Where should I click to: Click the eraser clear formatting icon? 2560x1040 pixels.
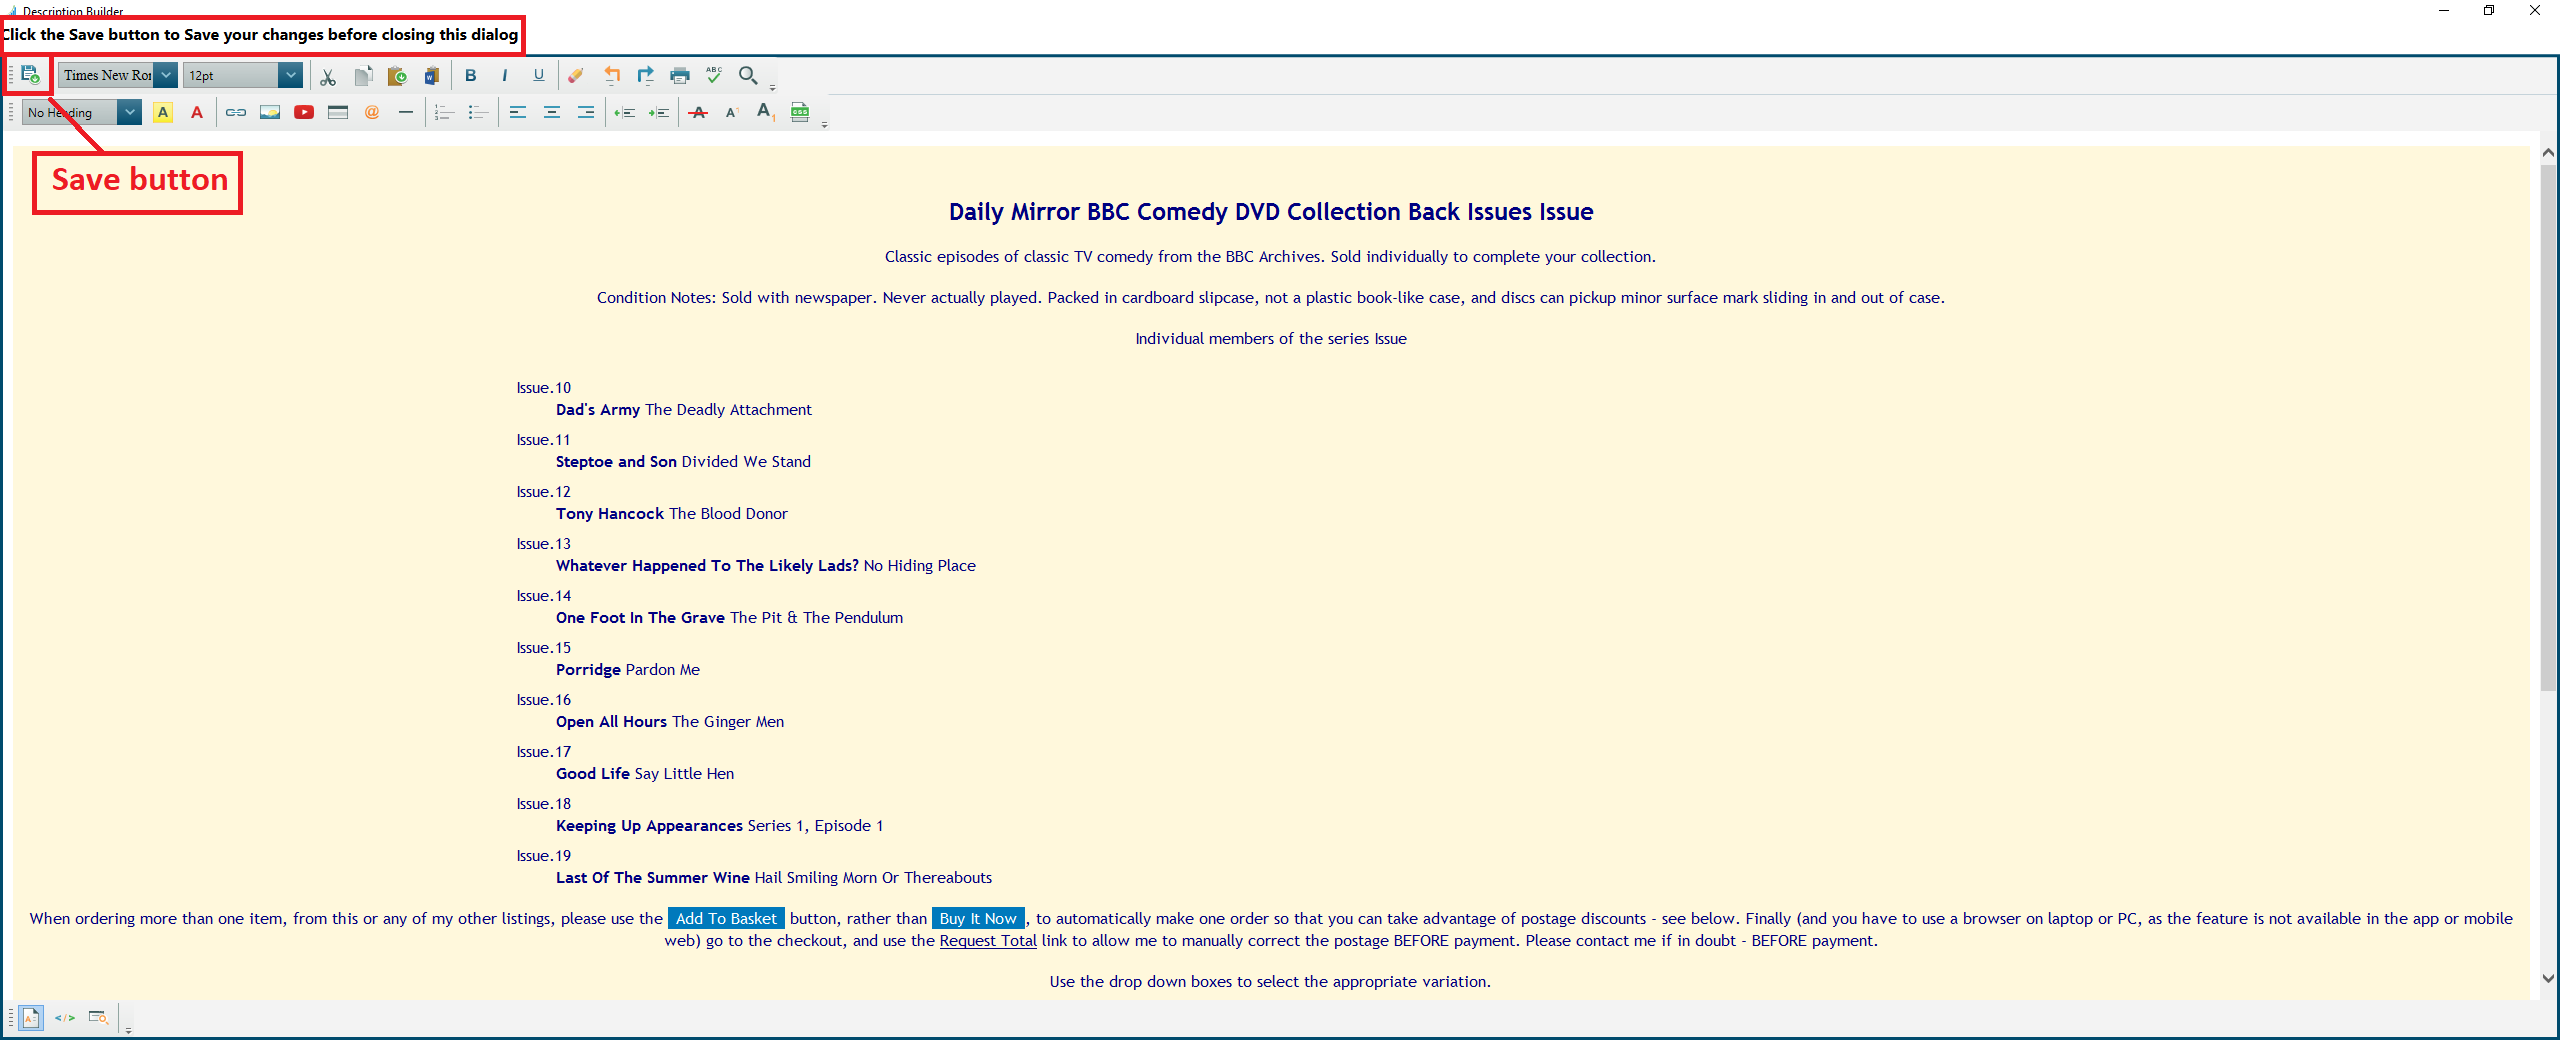576,76
